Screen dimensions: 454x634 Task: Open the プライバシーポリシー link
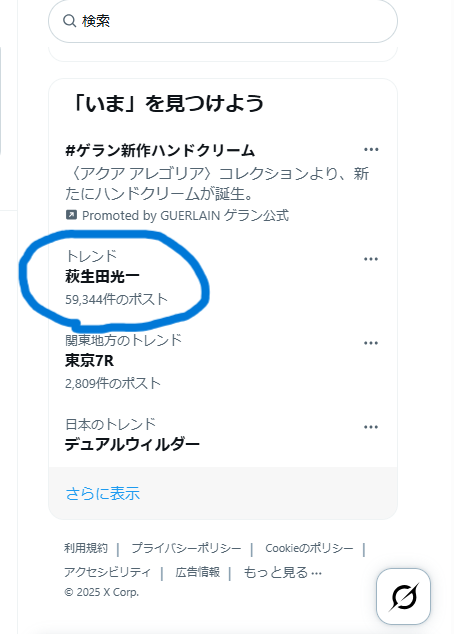(186, 548)
